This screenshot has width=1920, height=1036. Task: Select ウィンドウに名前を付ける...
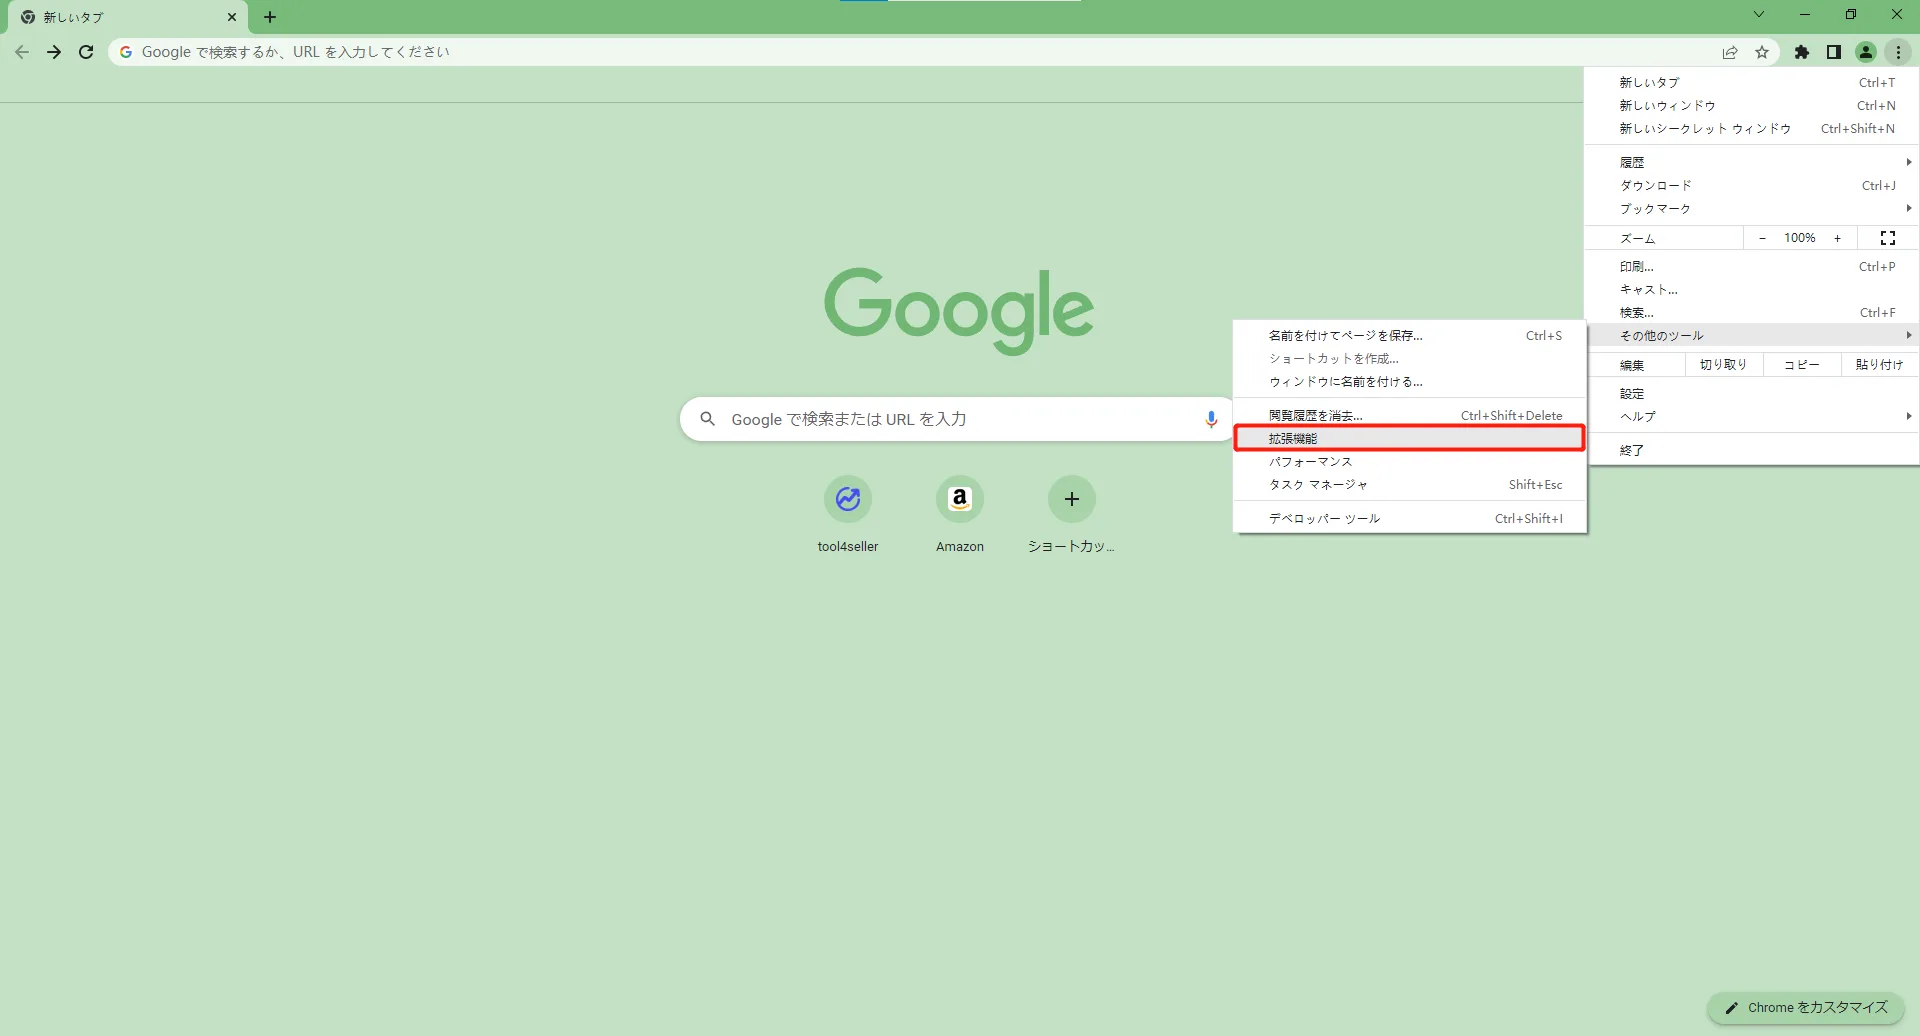point(1410,381)
